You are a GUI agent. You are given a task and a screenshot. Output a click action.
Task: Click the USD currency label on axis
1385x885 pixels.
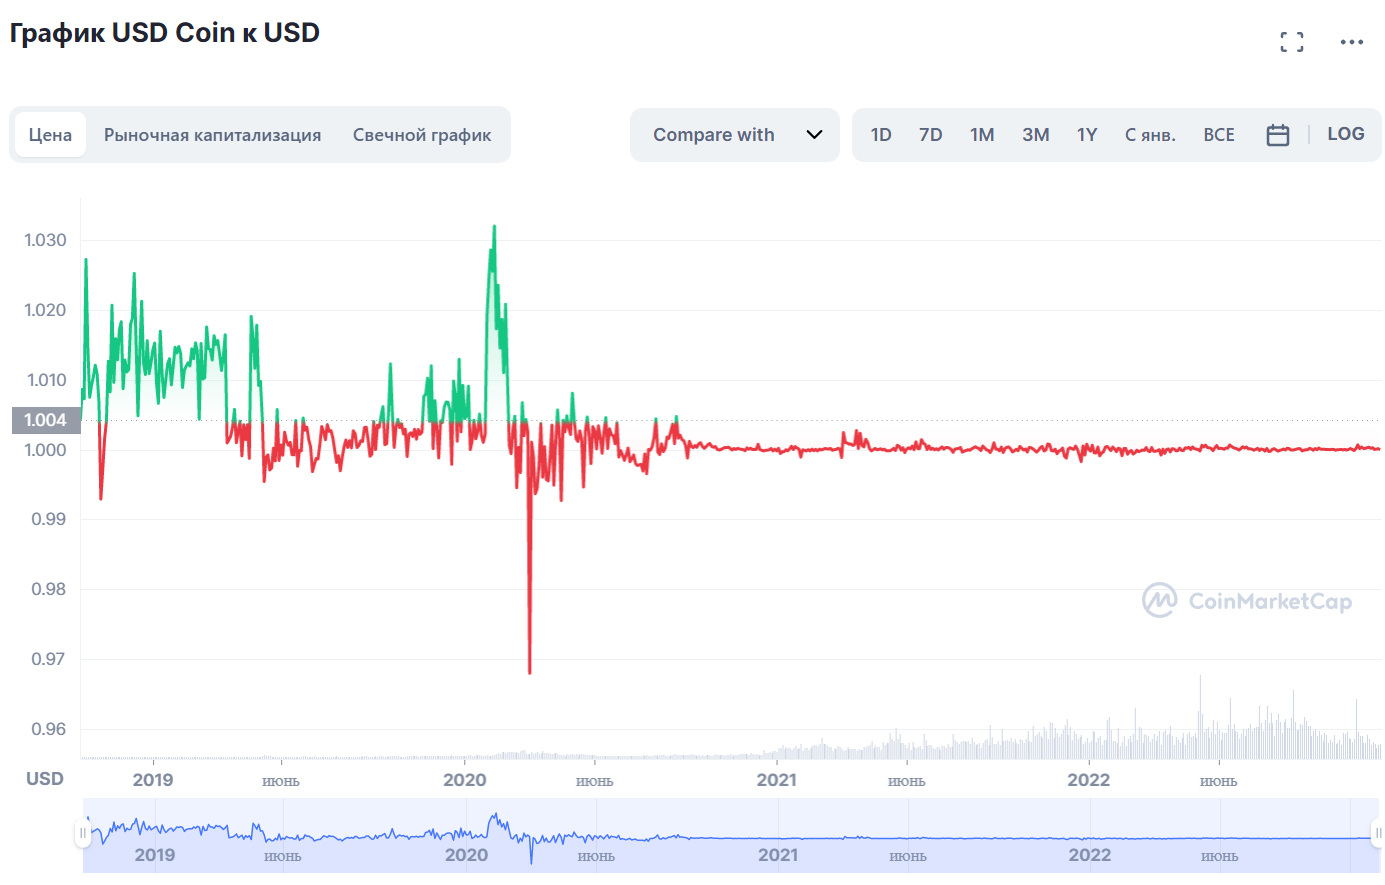point(45,779)
